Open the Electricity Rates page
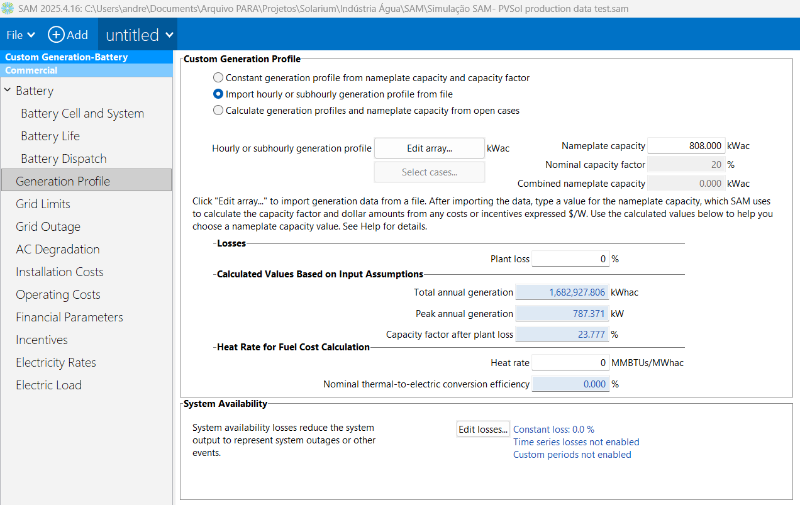This screenshot has height=505, width=800. tap(56, 362)
